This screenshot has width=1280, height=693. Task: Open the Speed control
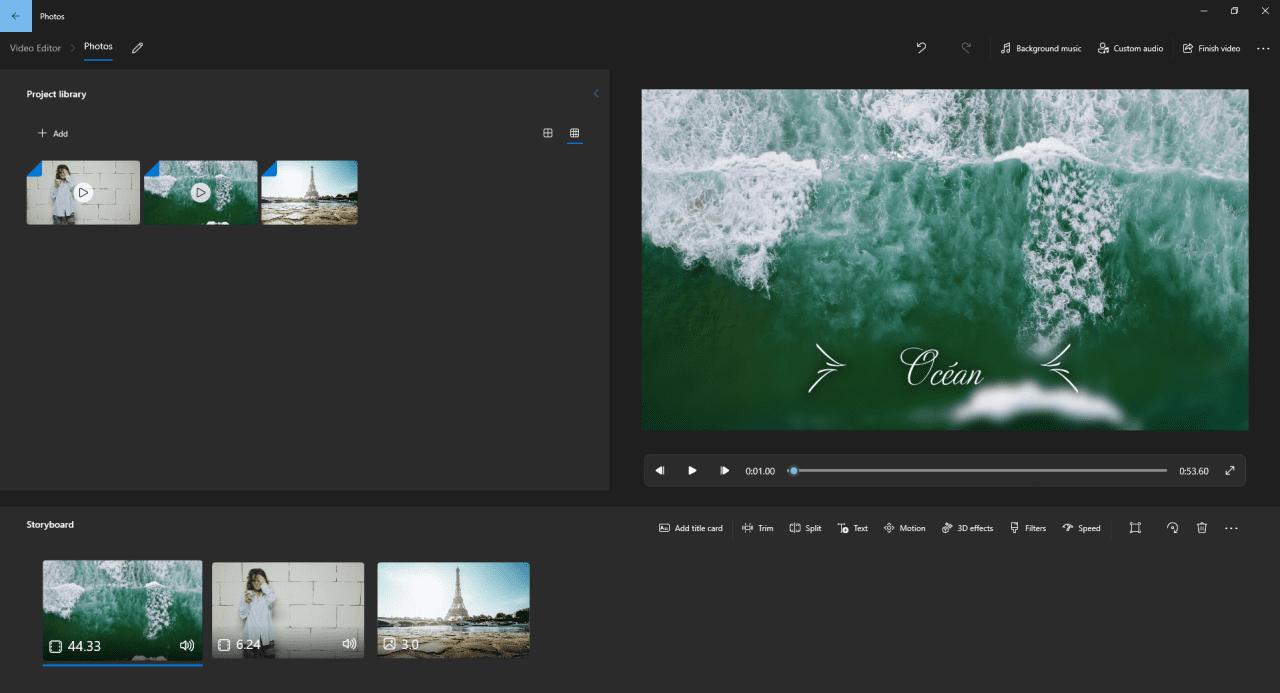[x=1081, y=528]
